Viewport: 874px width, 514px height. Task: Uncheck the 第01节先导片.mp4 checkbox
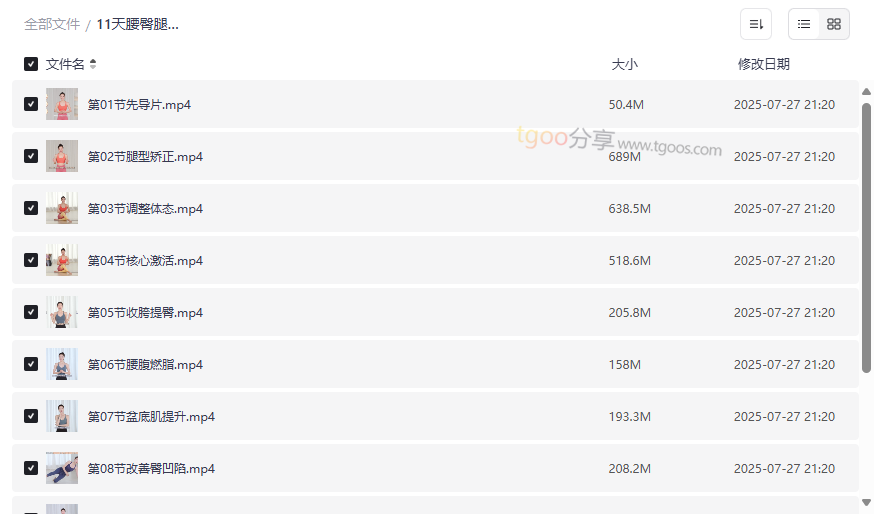click(31, 104)
